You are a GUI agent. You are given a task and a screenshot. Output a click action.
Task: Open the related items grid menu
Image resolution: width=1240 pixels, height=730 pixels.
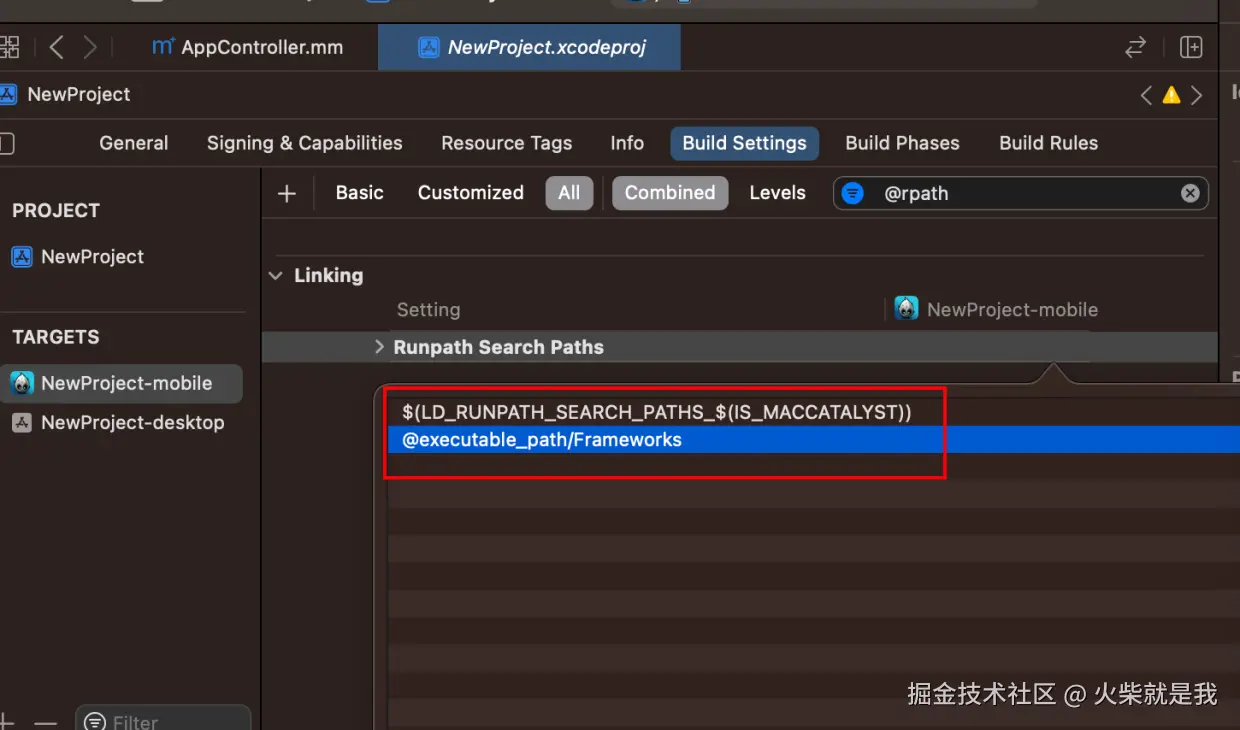point(9,47)
